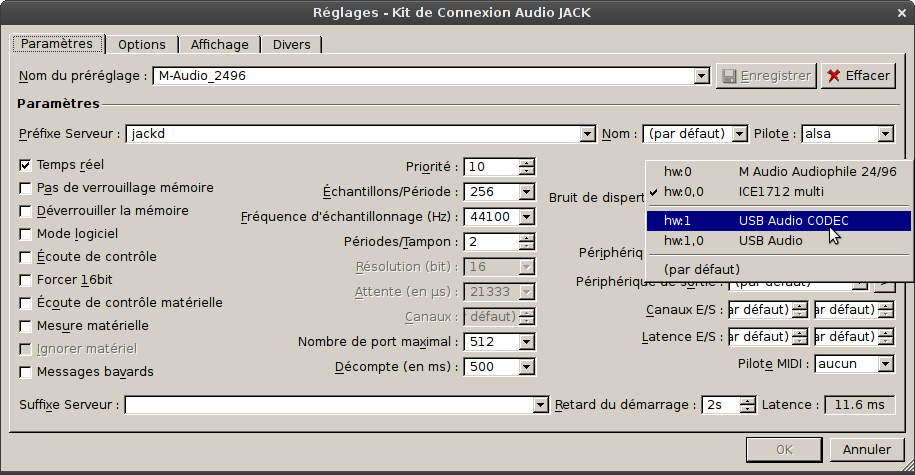This screenshot has width=915, height=475.
Task: Click second Canaux E/S spinner
Action: (886, 310)
